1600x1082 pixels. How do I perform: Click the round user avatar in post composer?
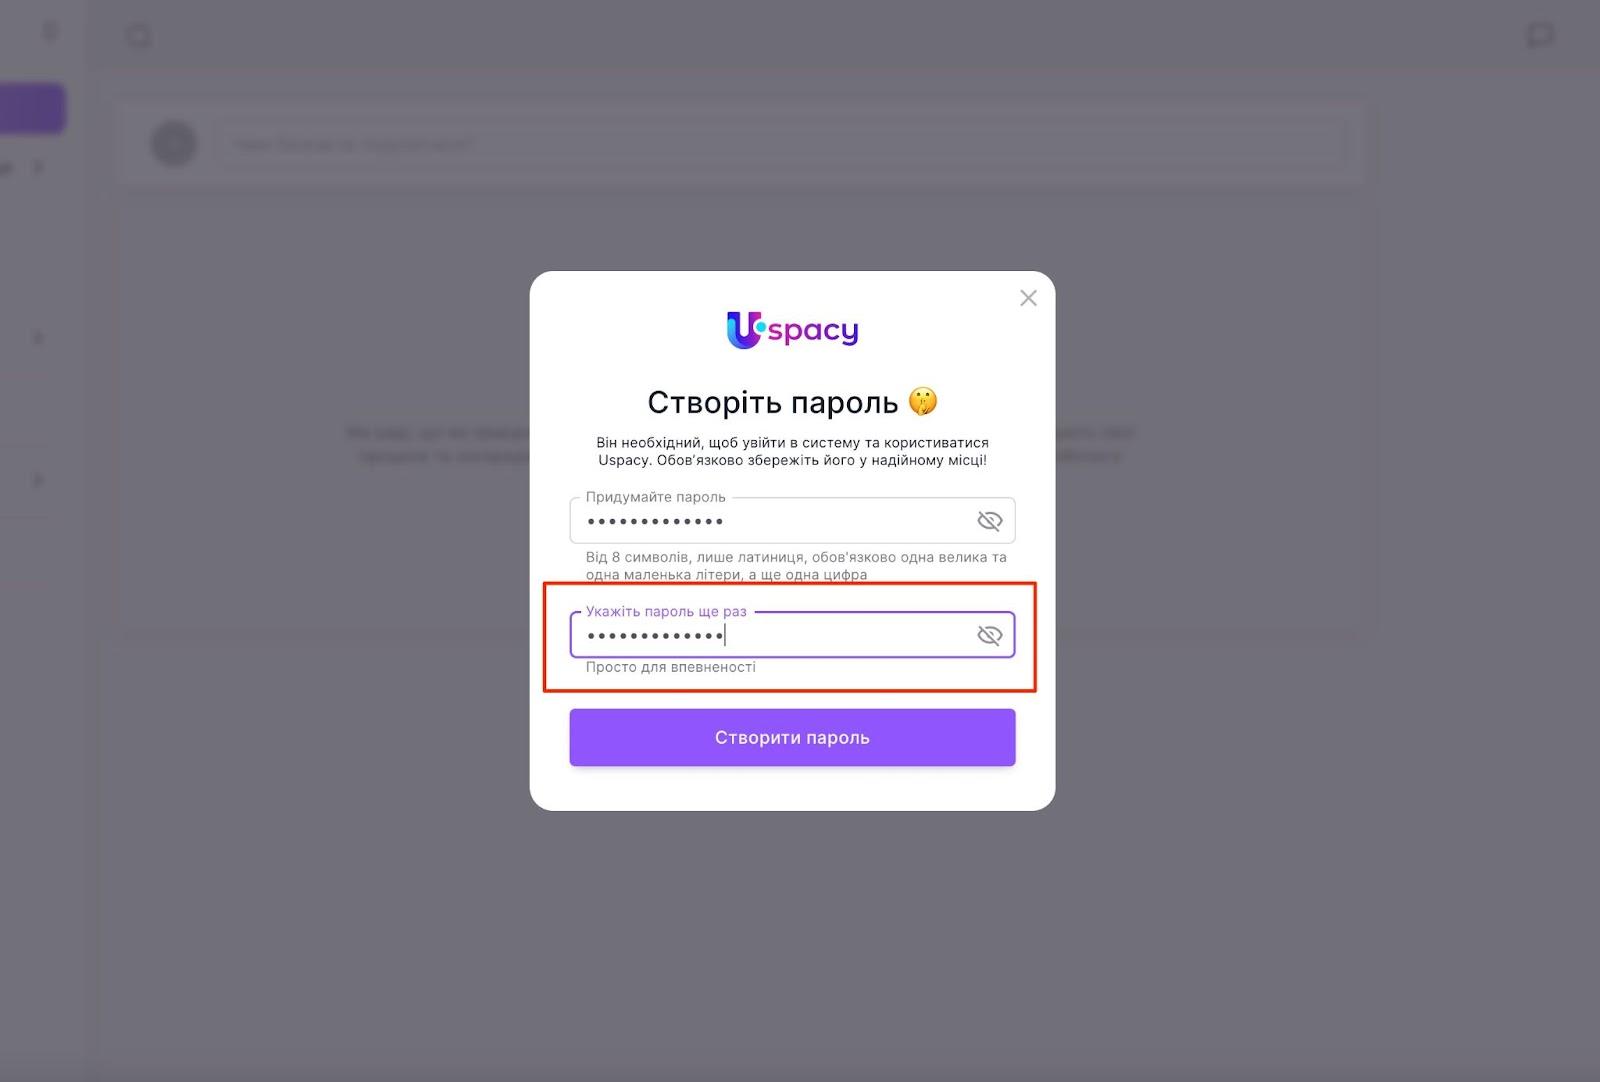click(174, 144)
